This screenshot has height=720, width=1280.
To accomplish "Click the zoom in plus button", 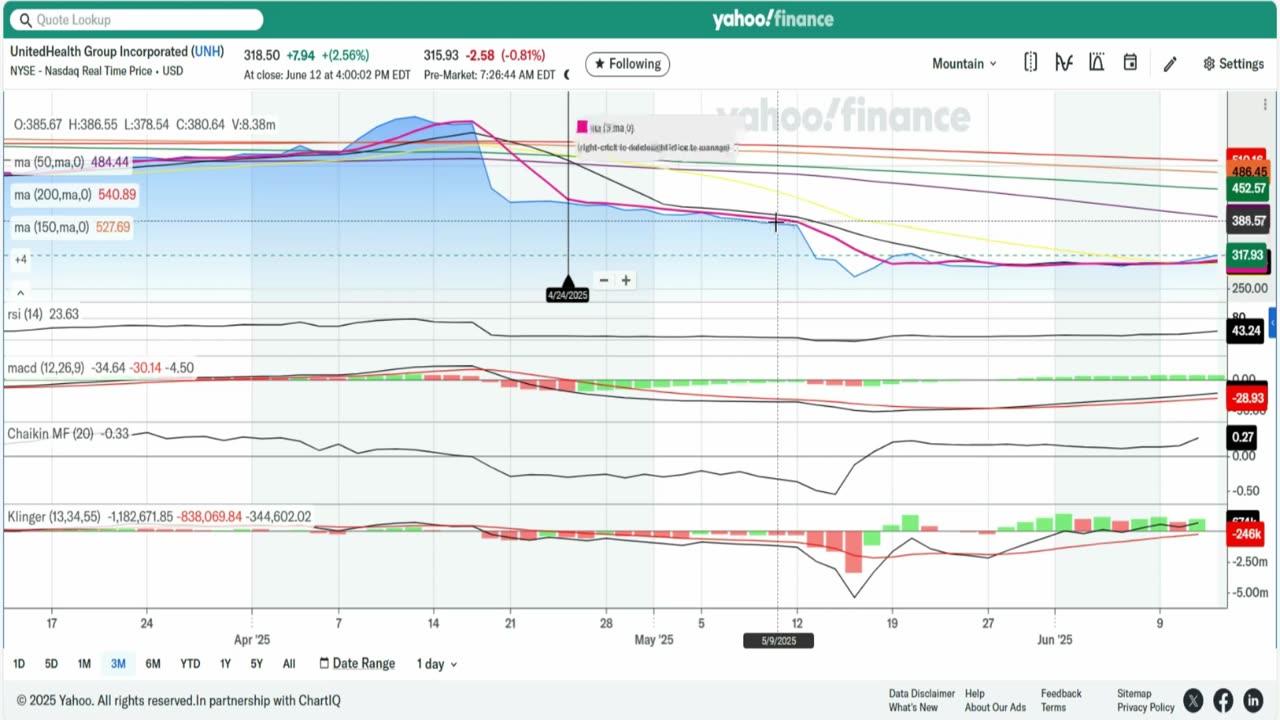I will click(626, 280).
